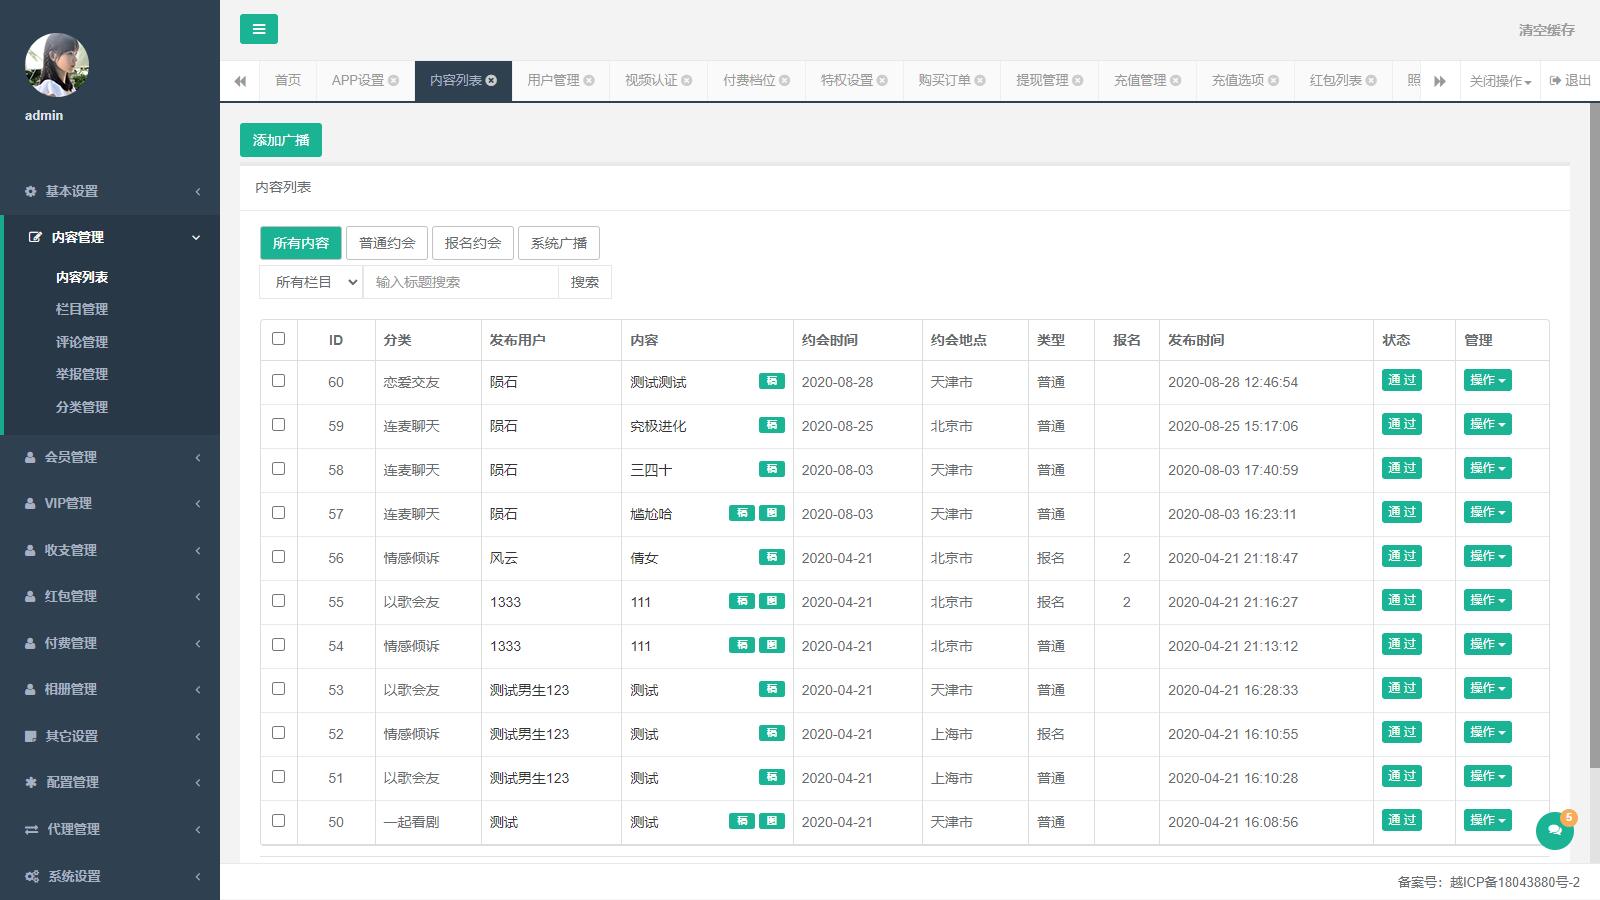Viewport: 1600px width, 900px height.
Task: Click the 退出 logout icon link
Action: (x=1570, y=81)
